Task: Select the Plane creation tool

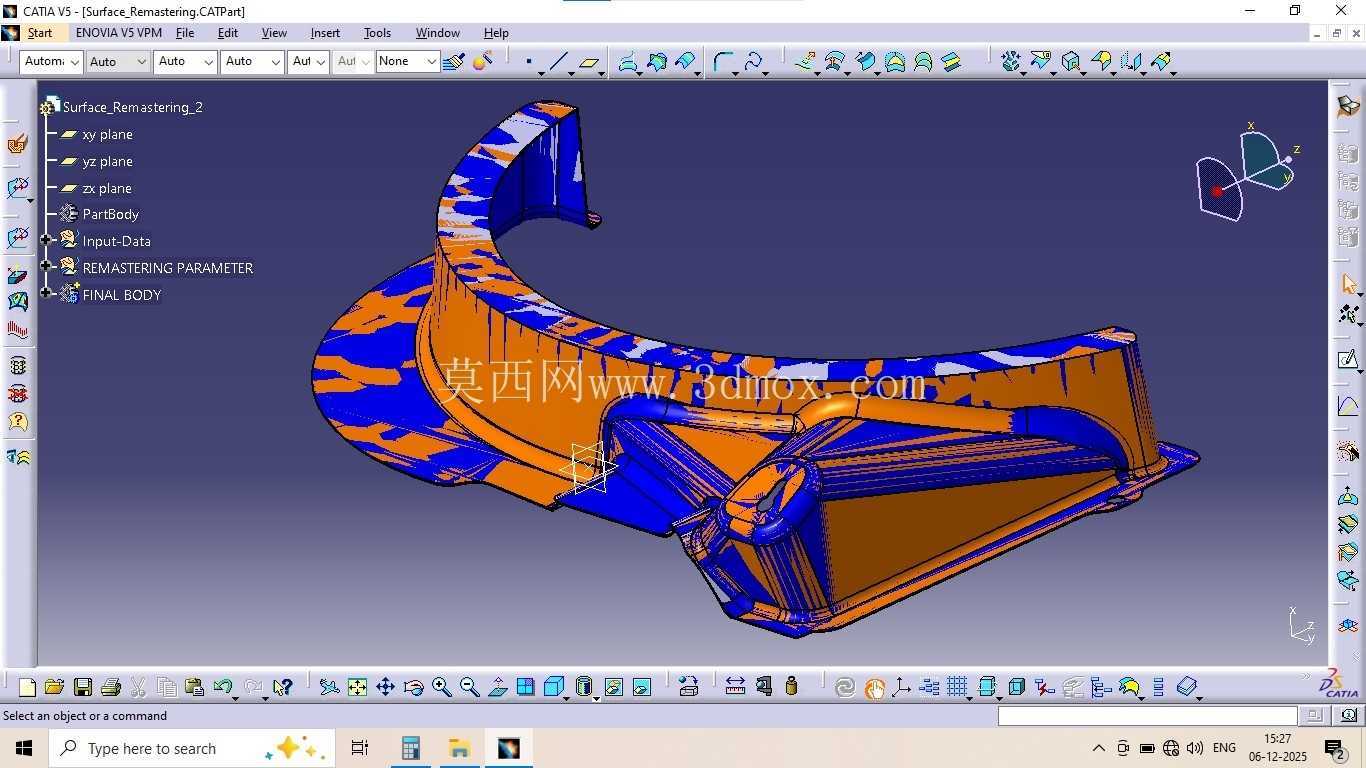Action: click(589, 62)
